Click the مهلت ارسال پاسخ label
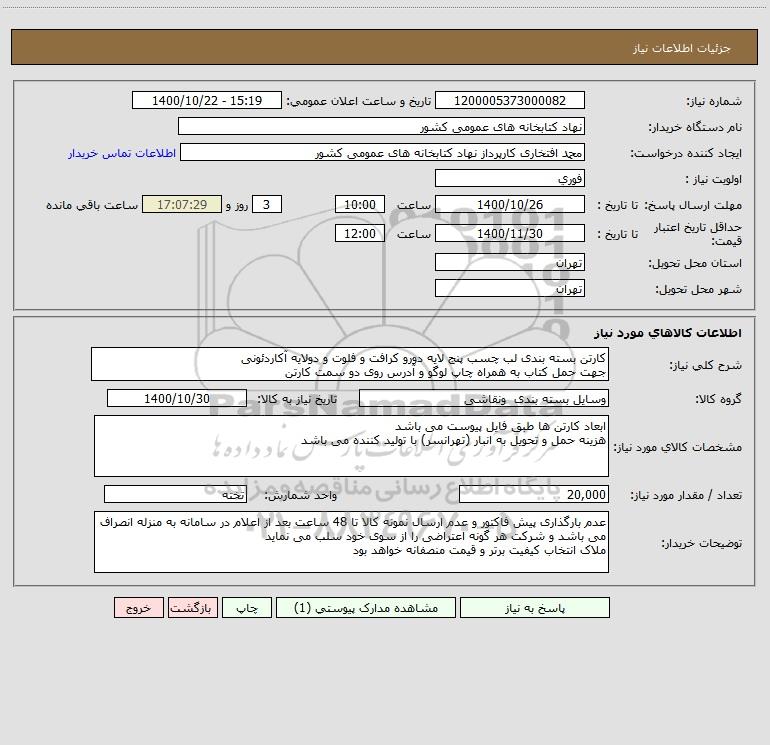 point(692,205)
